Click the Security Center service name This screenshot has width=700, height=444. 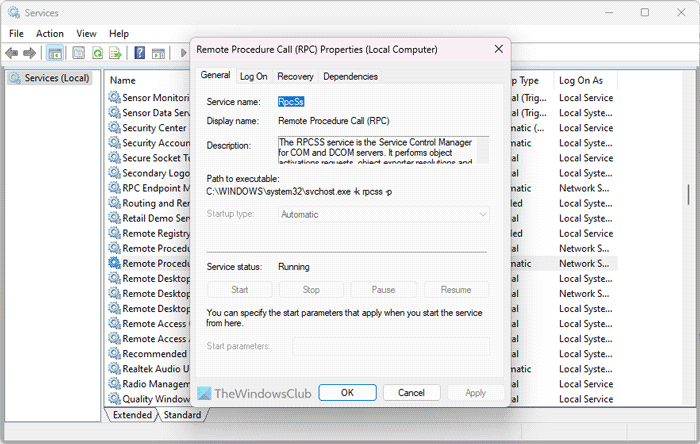[x=154, y=128]
